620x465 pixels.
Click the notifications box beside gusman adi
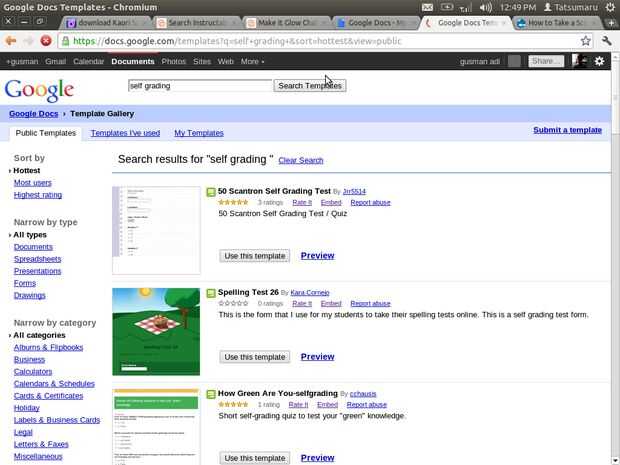pyautogui.click(x=514, y=61)
